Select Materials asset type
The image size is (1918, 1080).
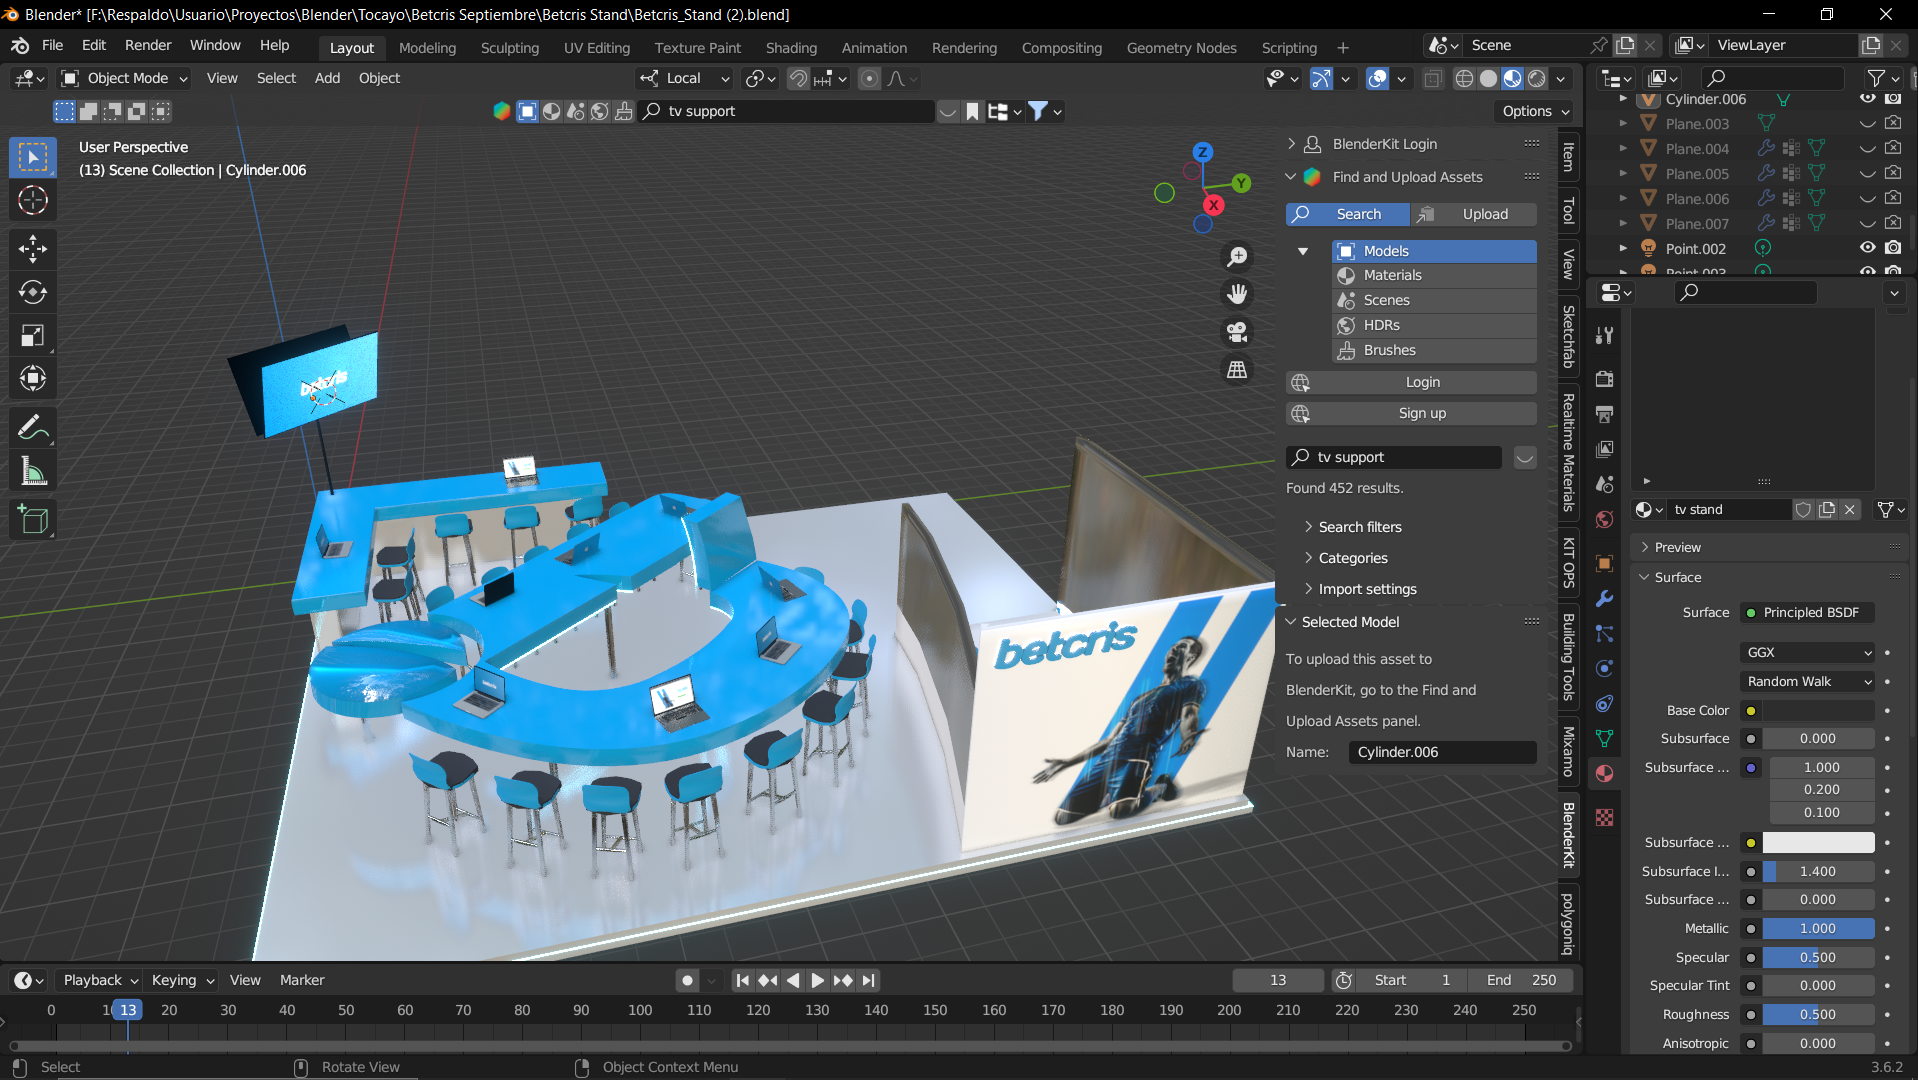pyautogui.click(x=1434, y=276)
